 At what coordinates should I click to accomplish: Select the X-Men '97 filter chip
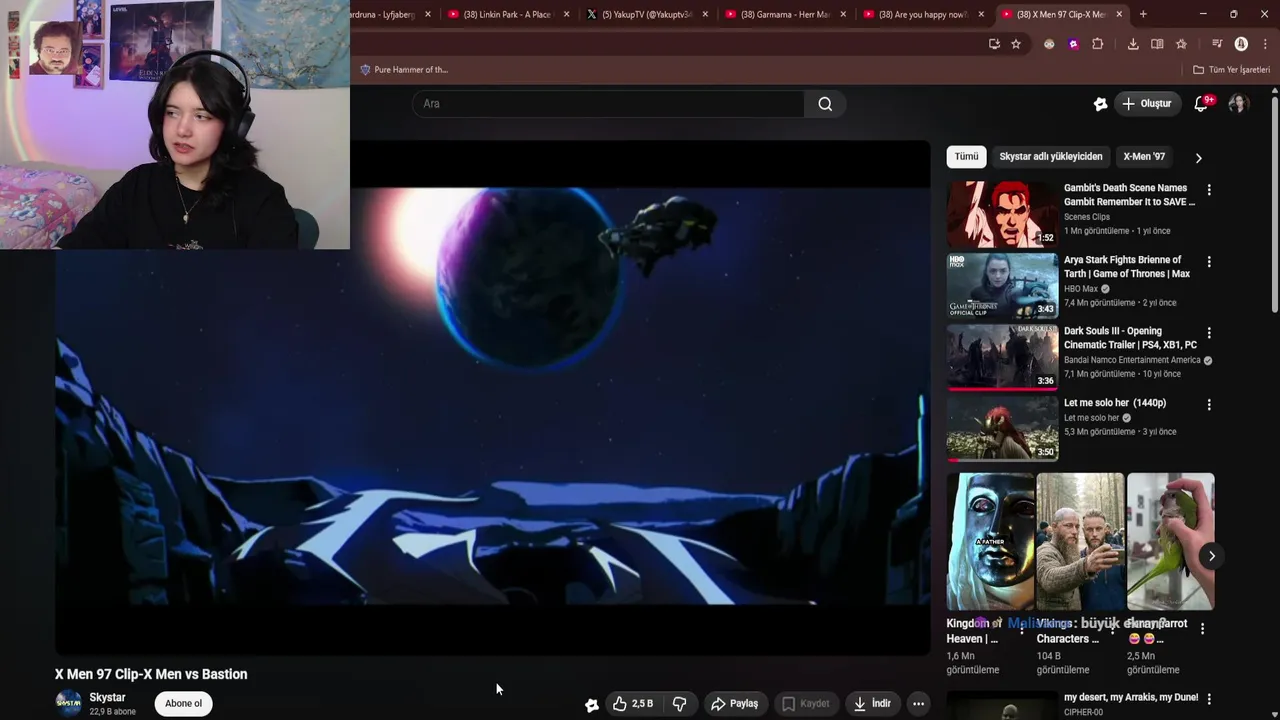pyautogui.click(x=1144, y=157)
